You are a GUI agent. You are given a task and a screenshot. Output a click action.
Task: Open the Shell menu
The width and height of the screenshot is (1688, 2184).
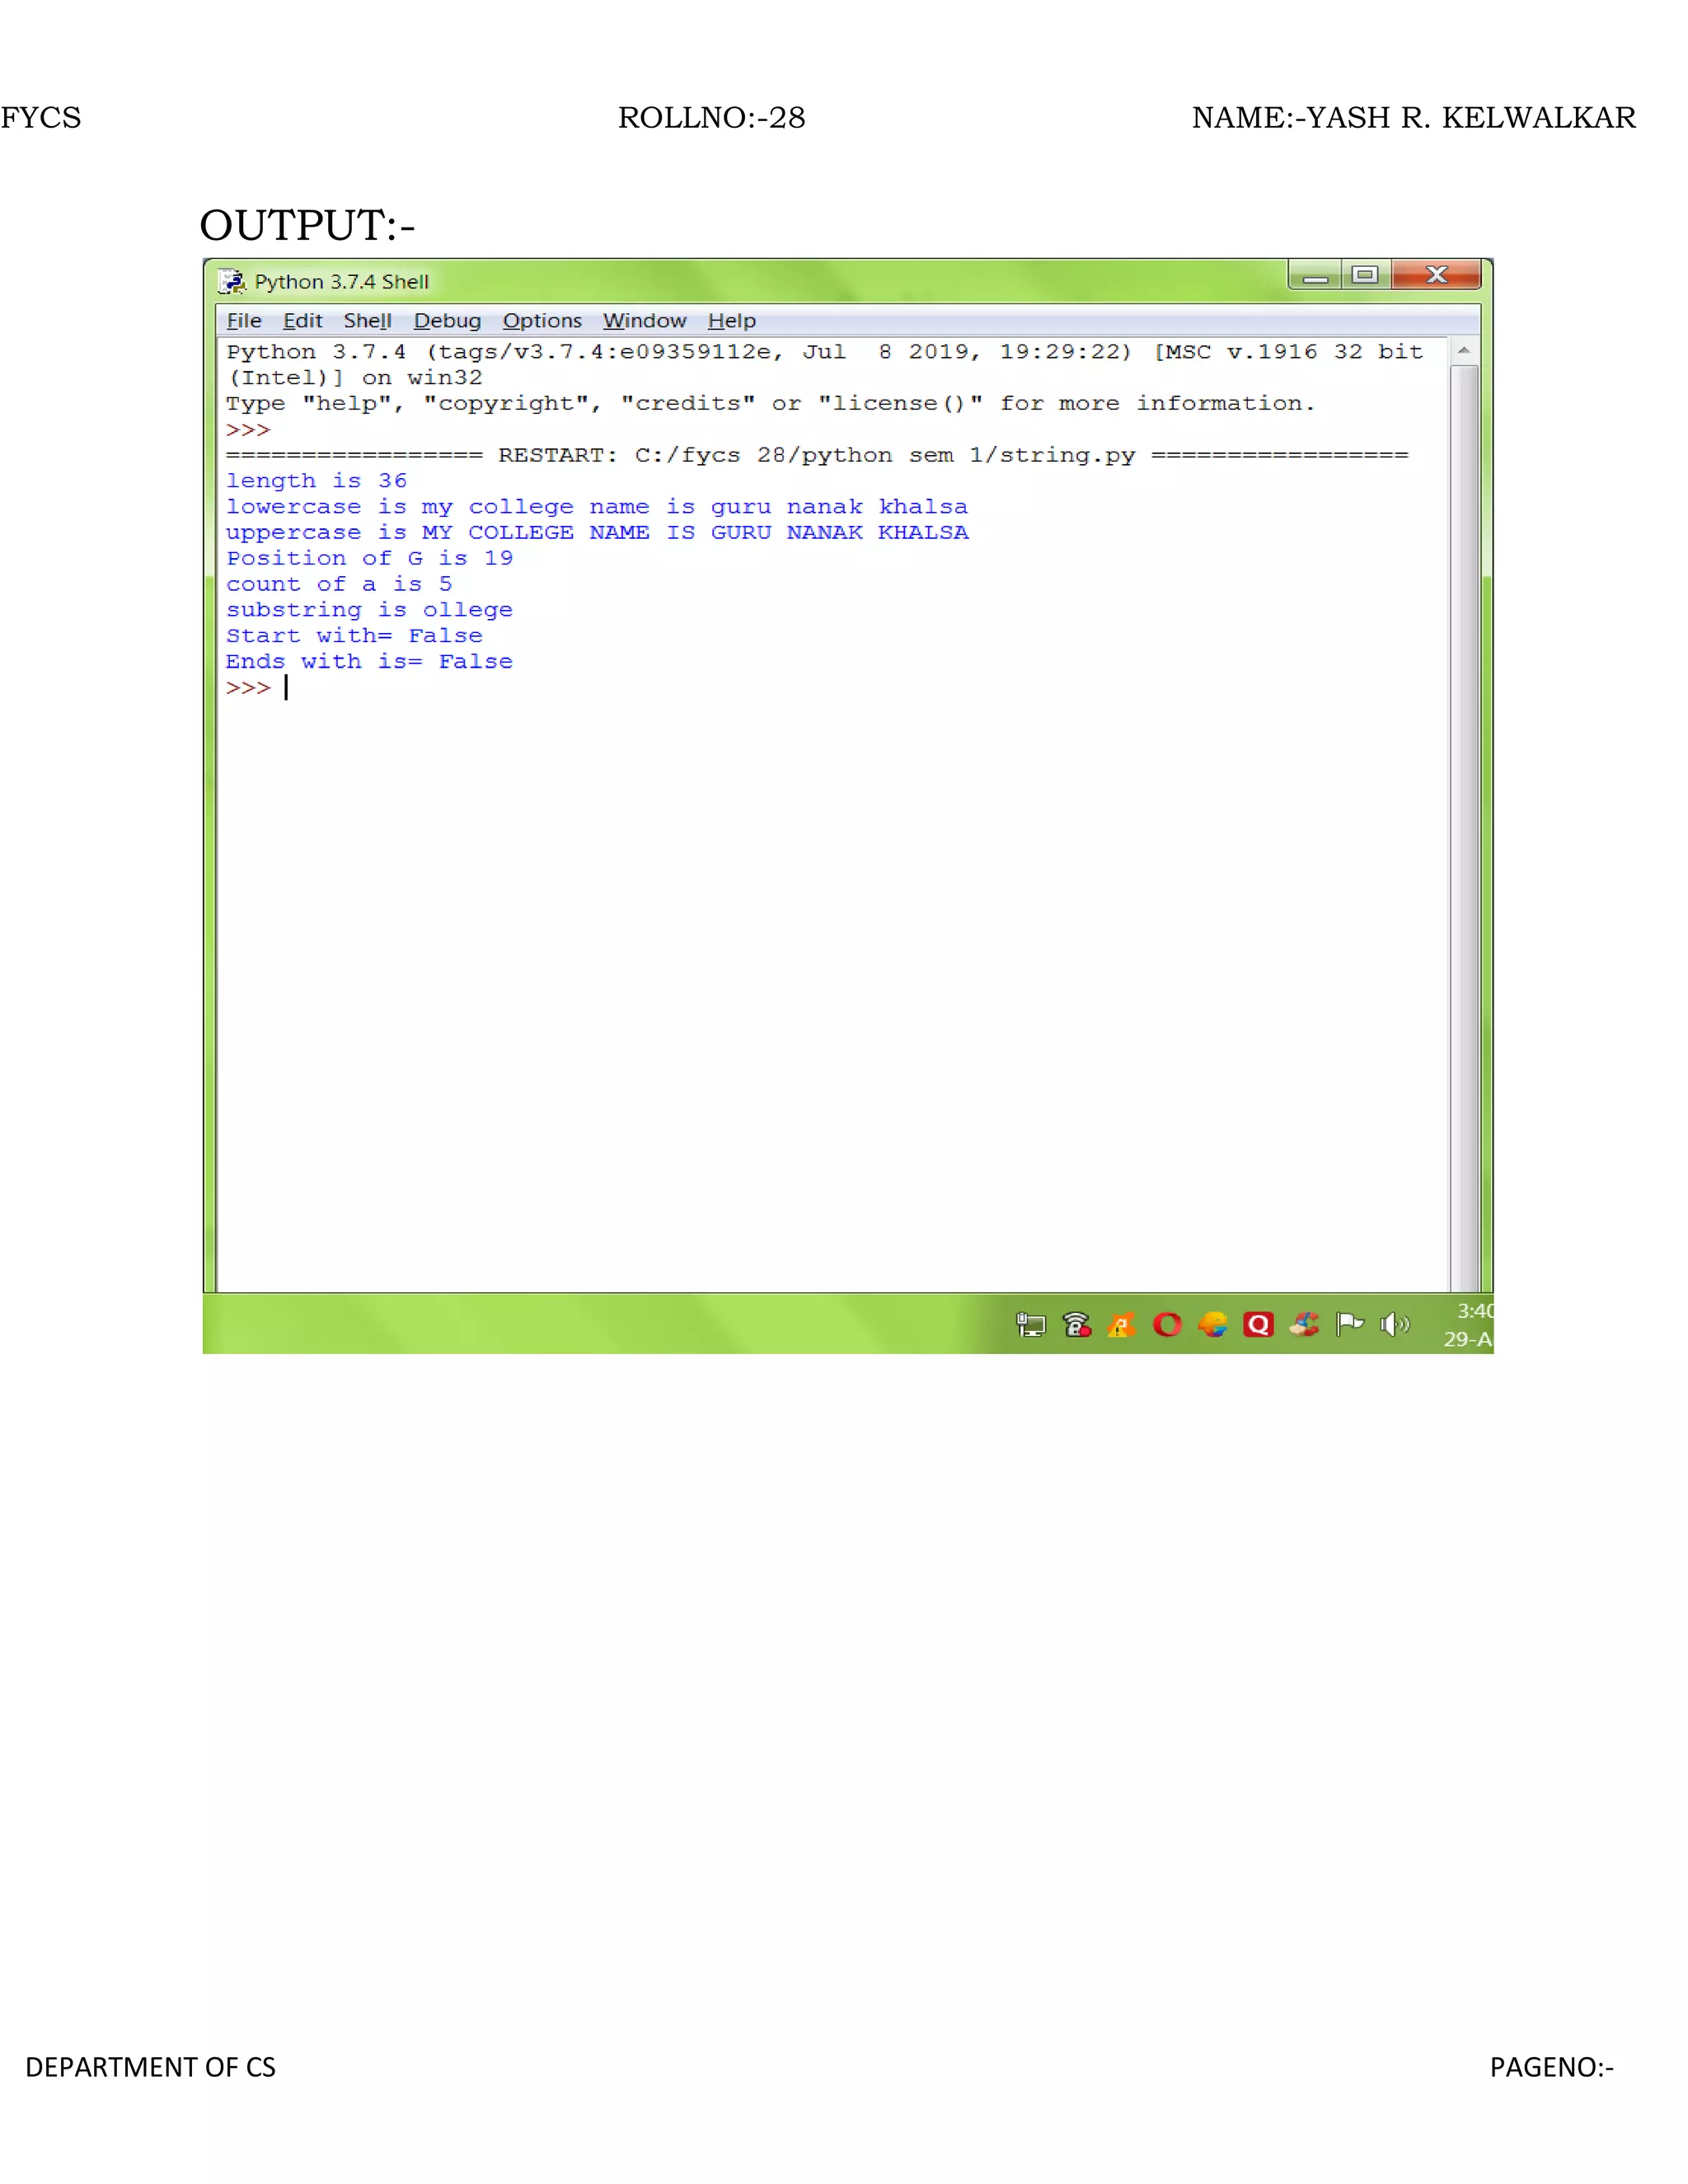point(367,320)
